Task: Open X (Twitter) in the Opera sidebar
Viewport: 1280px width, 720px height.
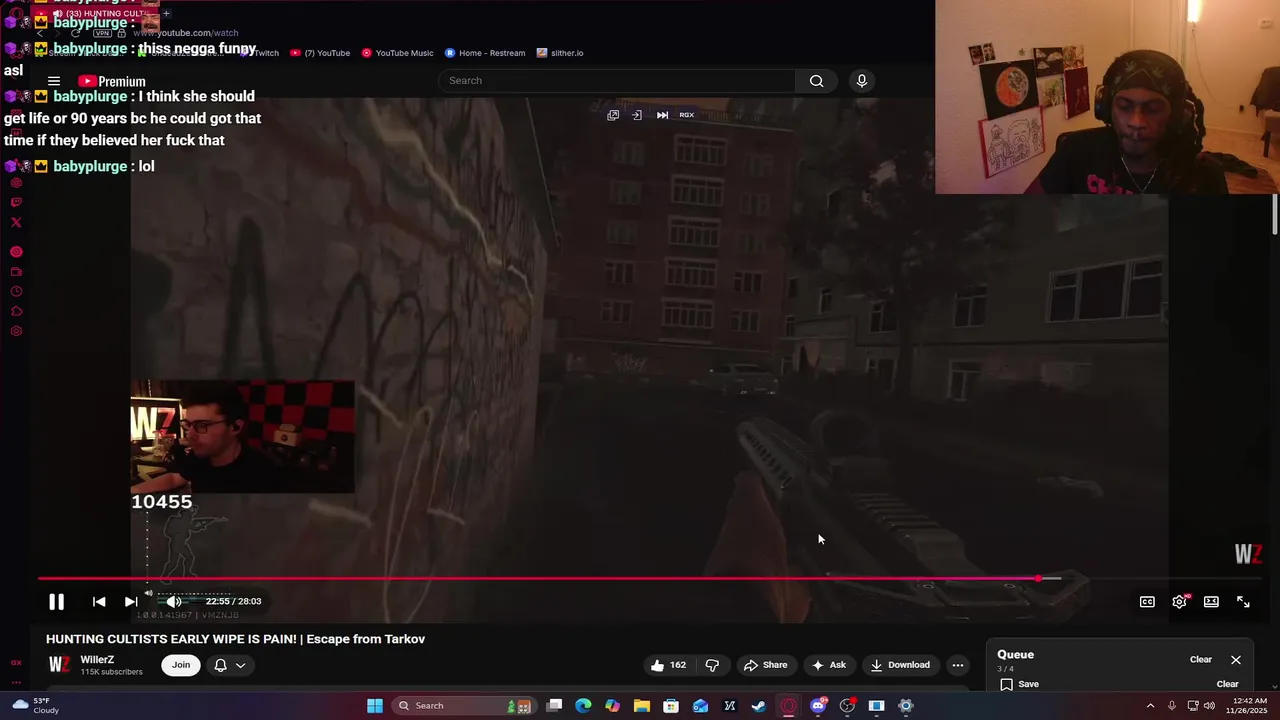Action: click(16, 222)
